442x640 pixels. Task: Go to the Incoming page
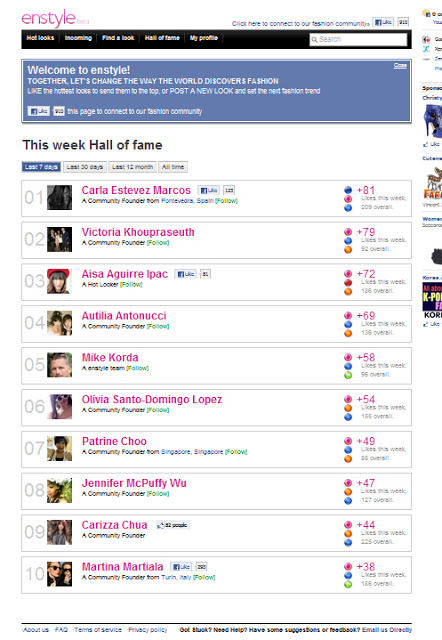coord(78,38)
